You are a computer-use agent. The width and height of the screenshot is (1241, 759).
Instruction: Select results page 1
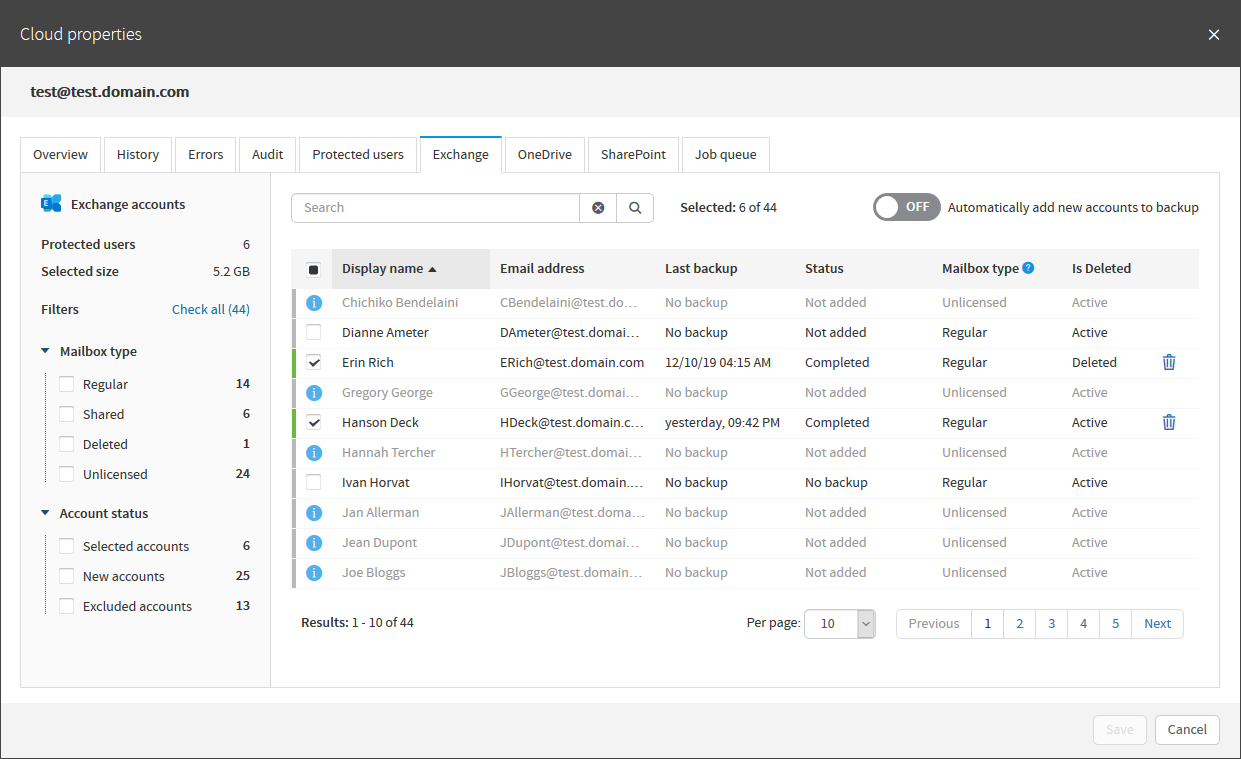[x=988, y=623]
